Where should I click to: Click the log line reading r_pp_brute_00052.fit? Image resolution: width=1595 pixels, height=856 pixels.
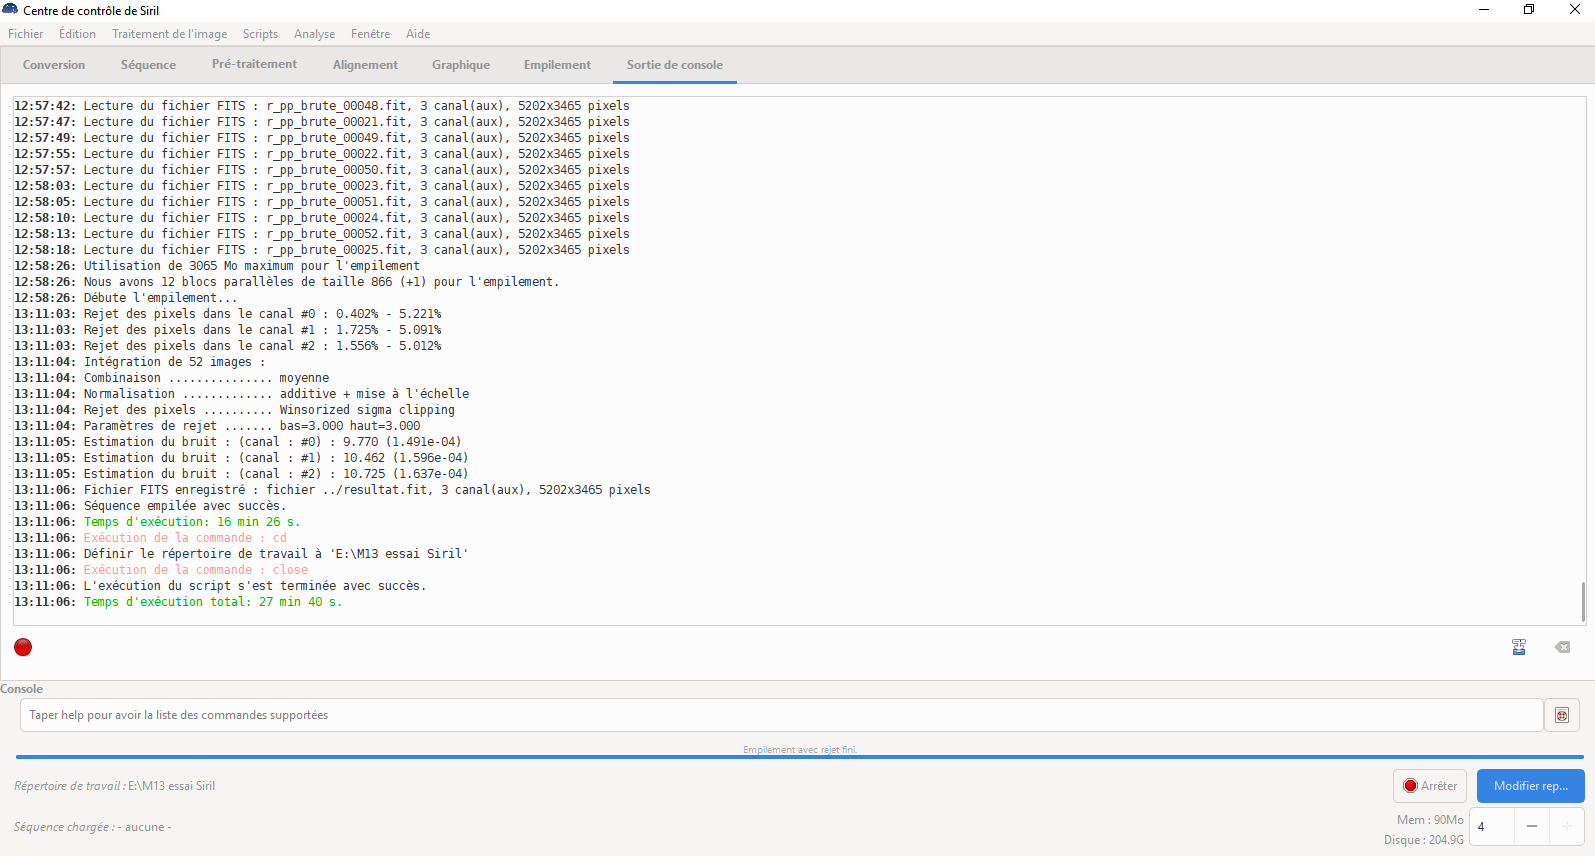[322, 234]
